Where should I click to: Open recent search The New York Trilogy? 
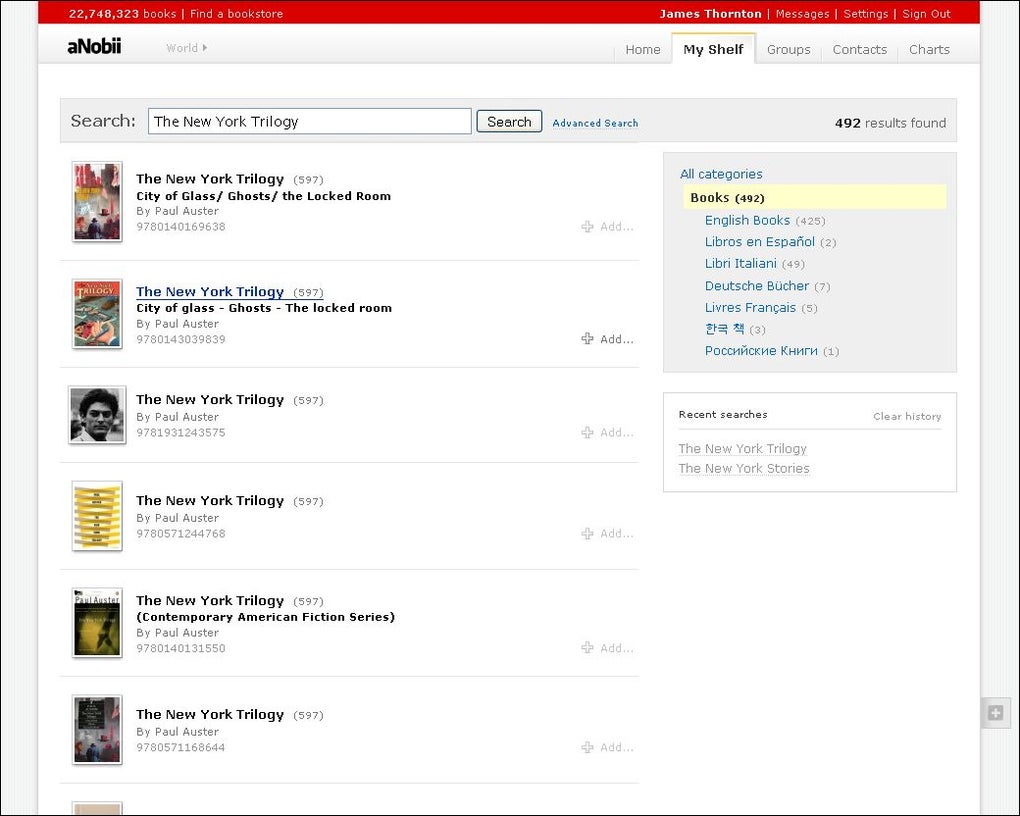tap(742, 448)
